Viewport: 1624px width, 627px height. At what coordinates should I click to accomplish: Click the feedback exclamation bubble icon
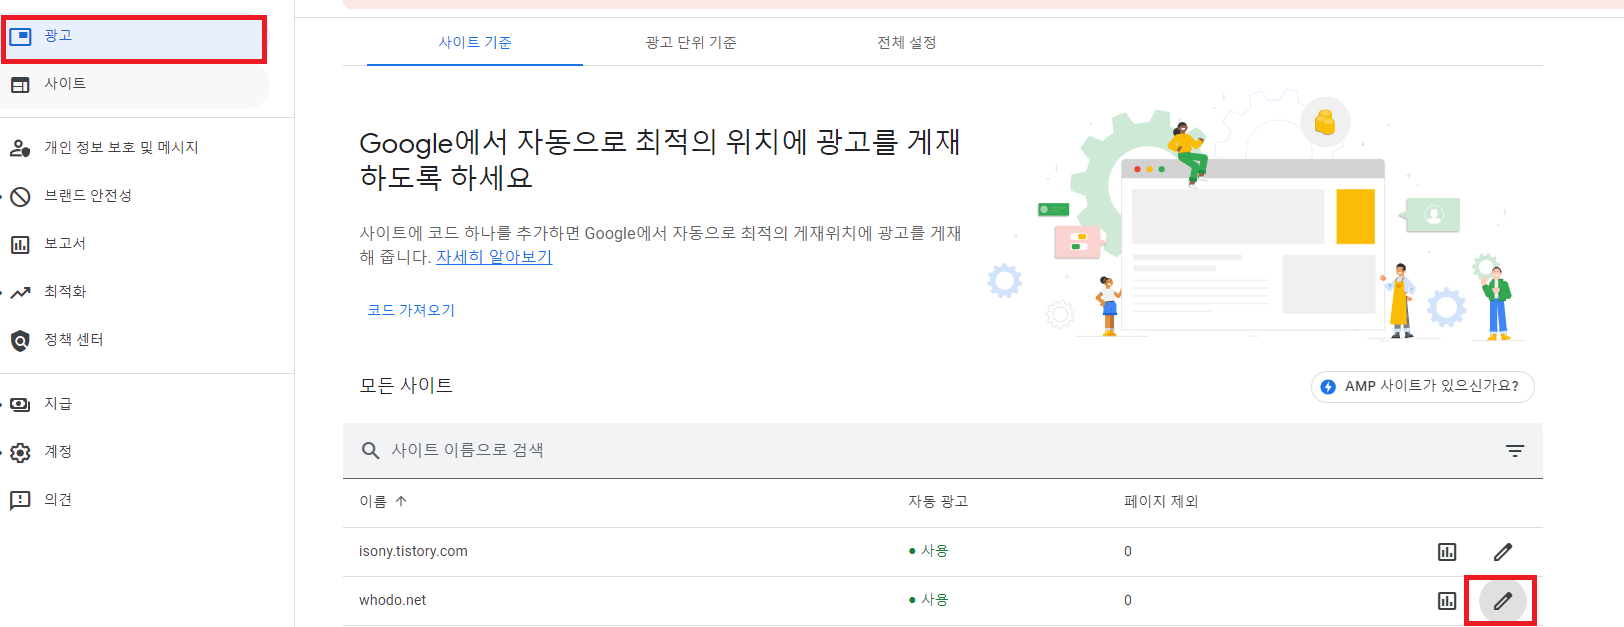20,500
